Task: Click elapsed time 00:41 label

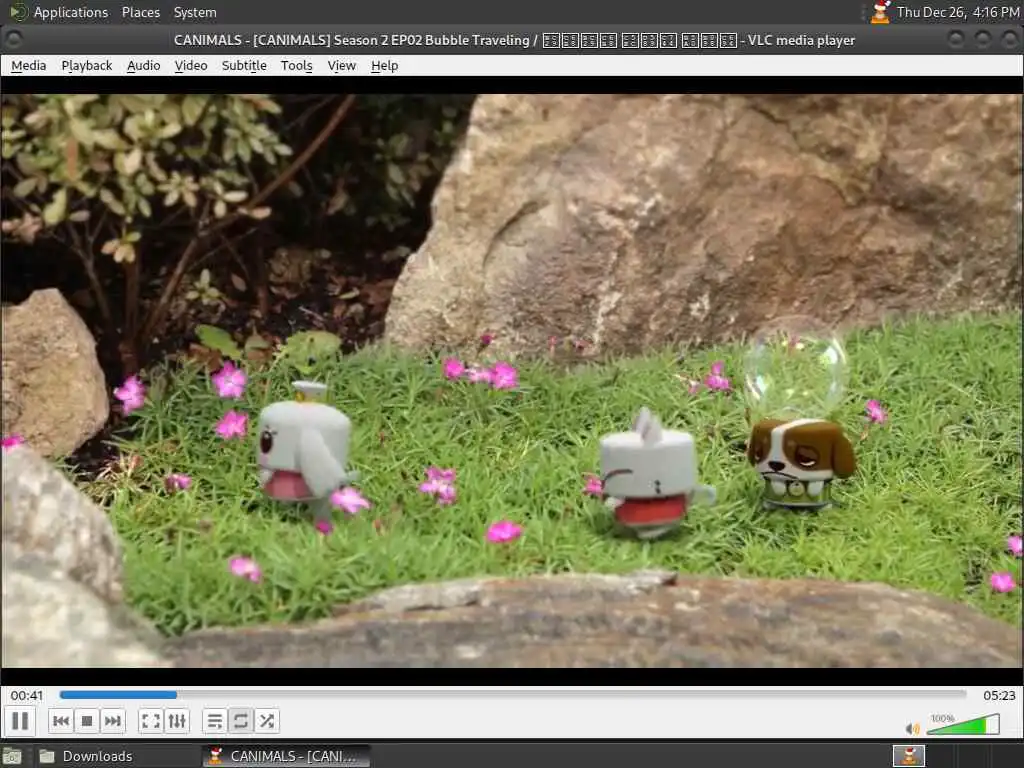Action: pos(27,696)
